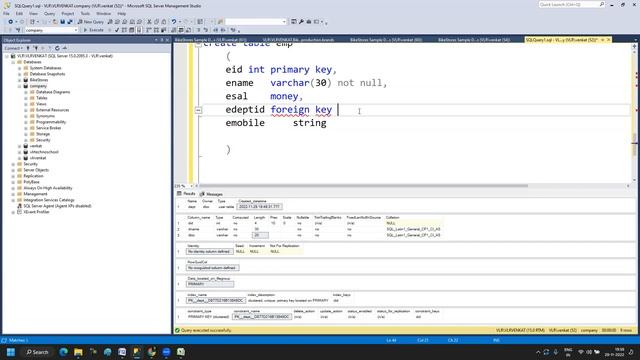Viewport: 640px width, 360px height.
Task: Select the Database Diagrams tree item
Action: 53,92
